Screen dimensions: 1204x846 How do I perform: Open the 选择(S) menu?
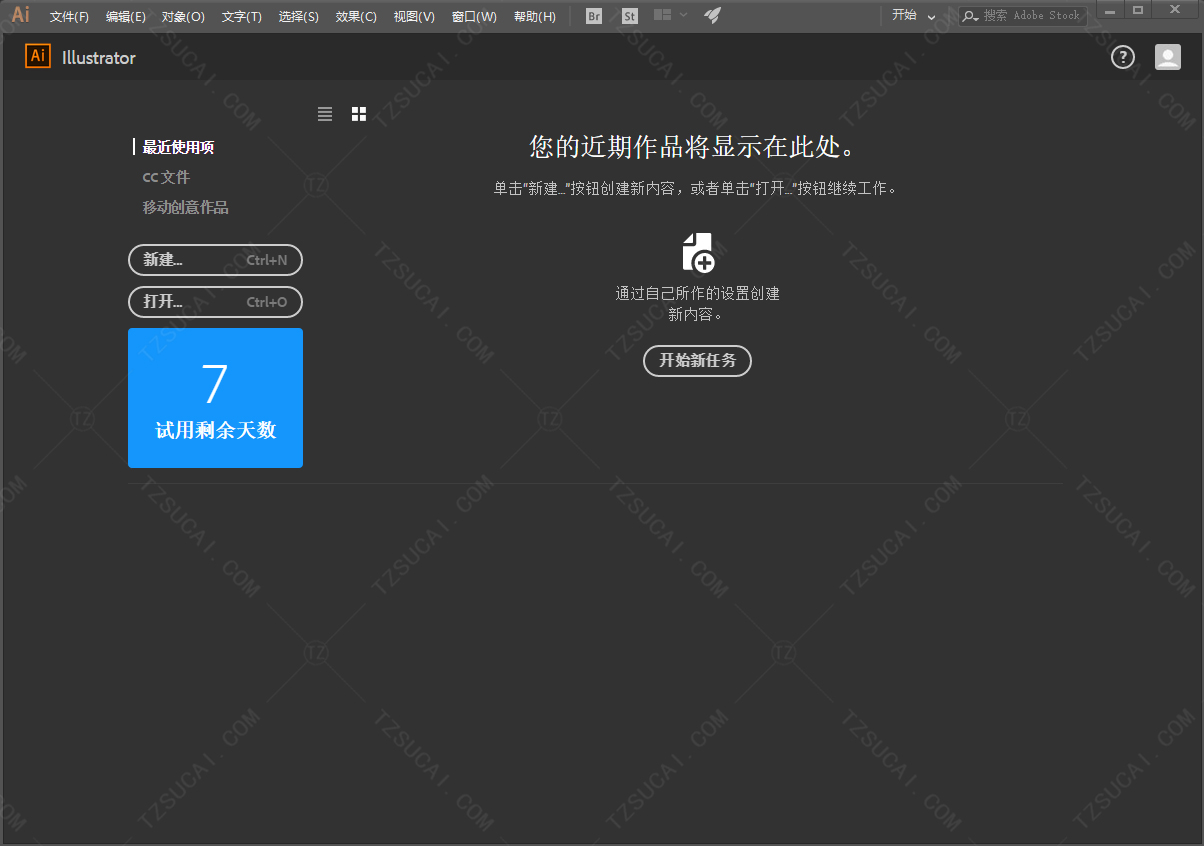299,16
